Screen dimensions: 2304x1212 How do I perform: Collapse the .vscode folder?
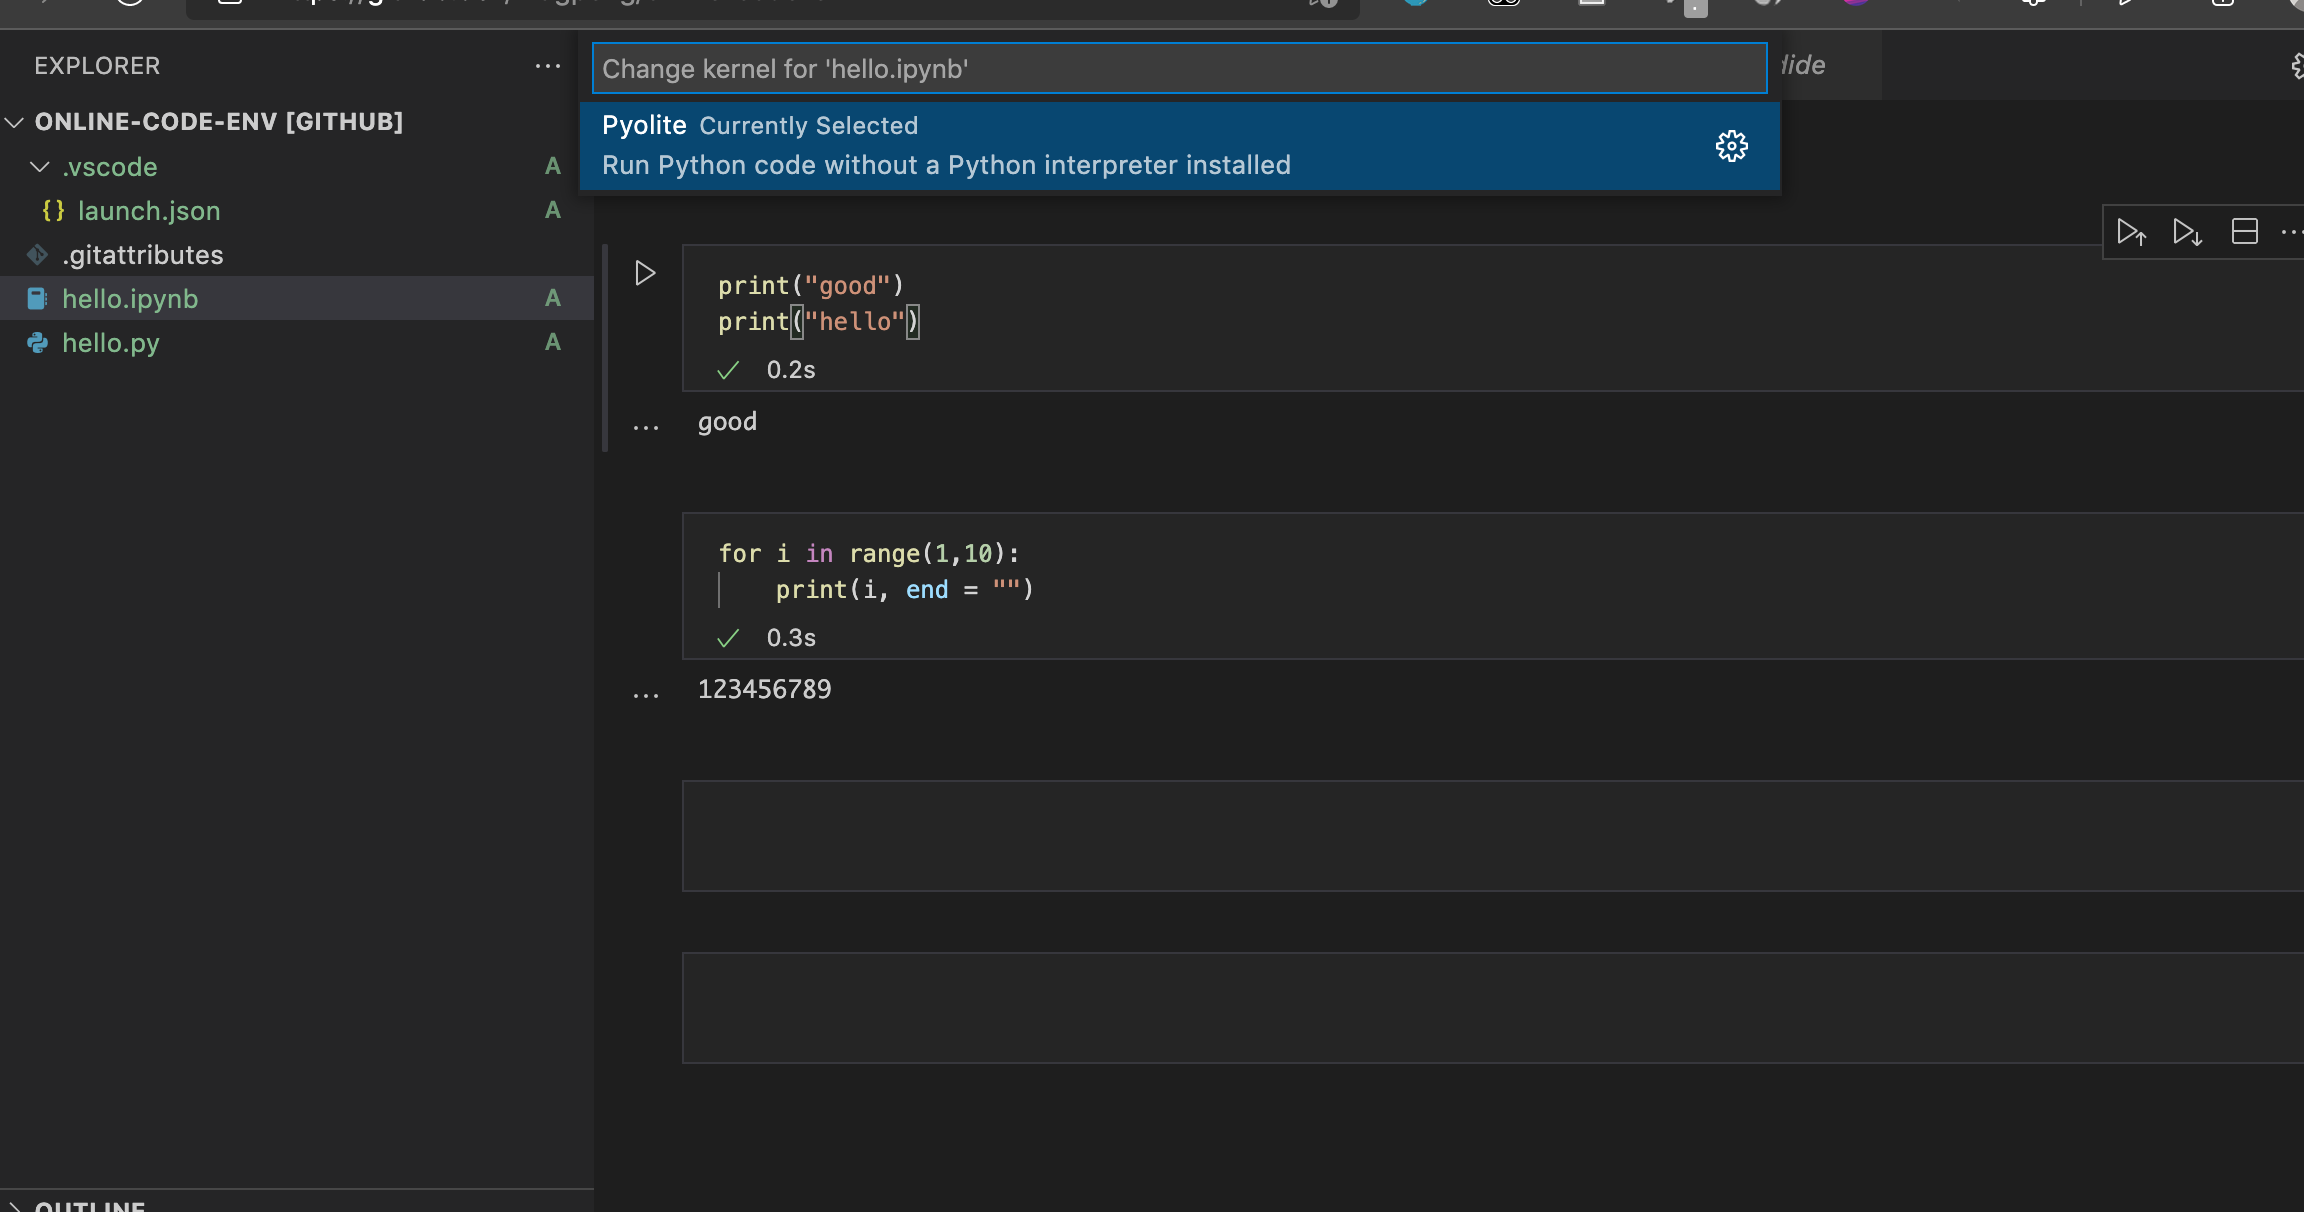[x=40, y=166]
